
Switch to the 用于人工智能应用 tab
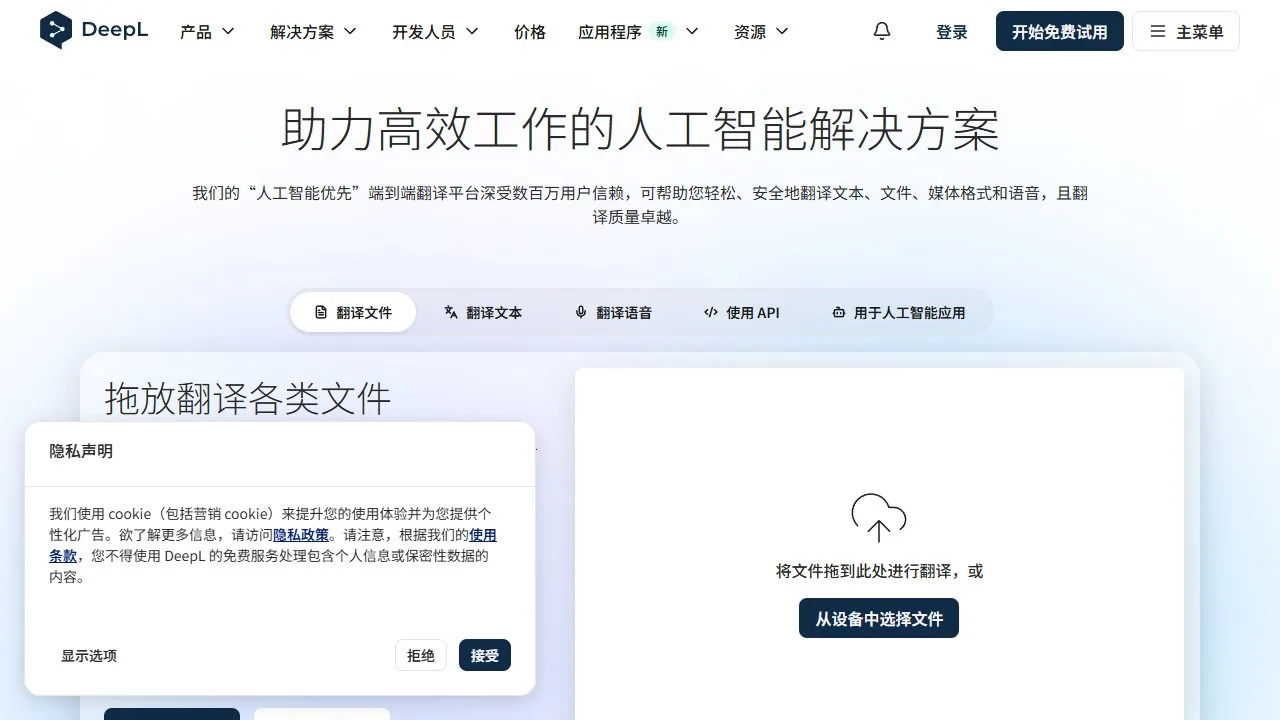(x=898, y=312)
